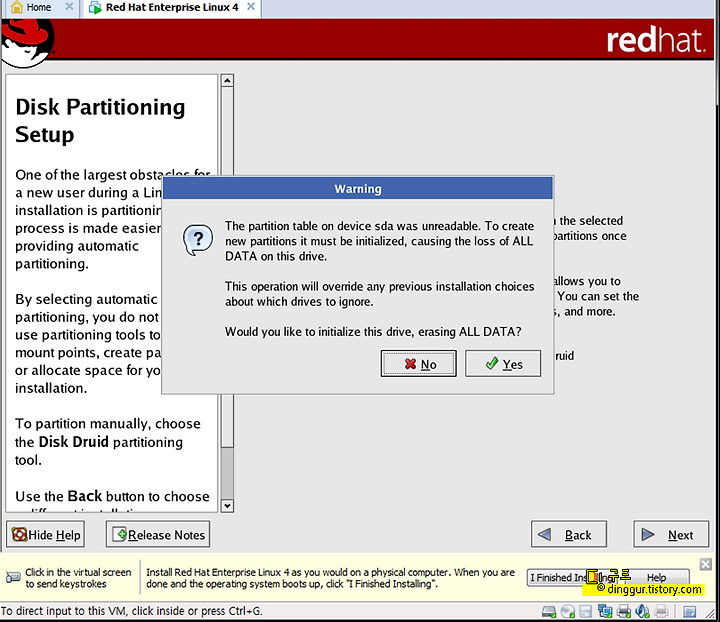This screenshot has width=720, height=622.
Task: Click the Disk Partitioning Setup heading
Action: coord(100,121)
